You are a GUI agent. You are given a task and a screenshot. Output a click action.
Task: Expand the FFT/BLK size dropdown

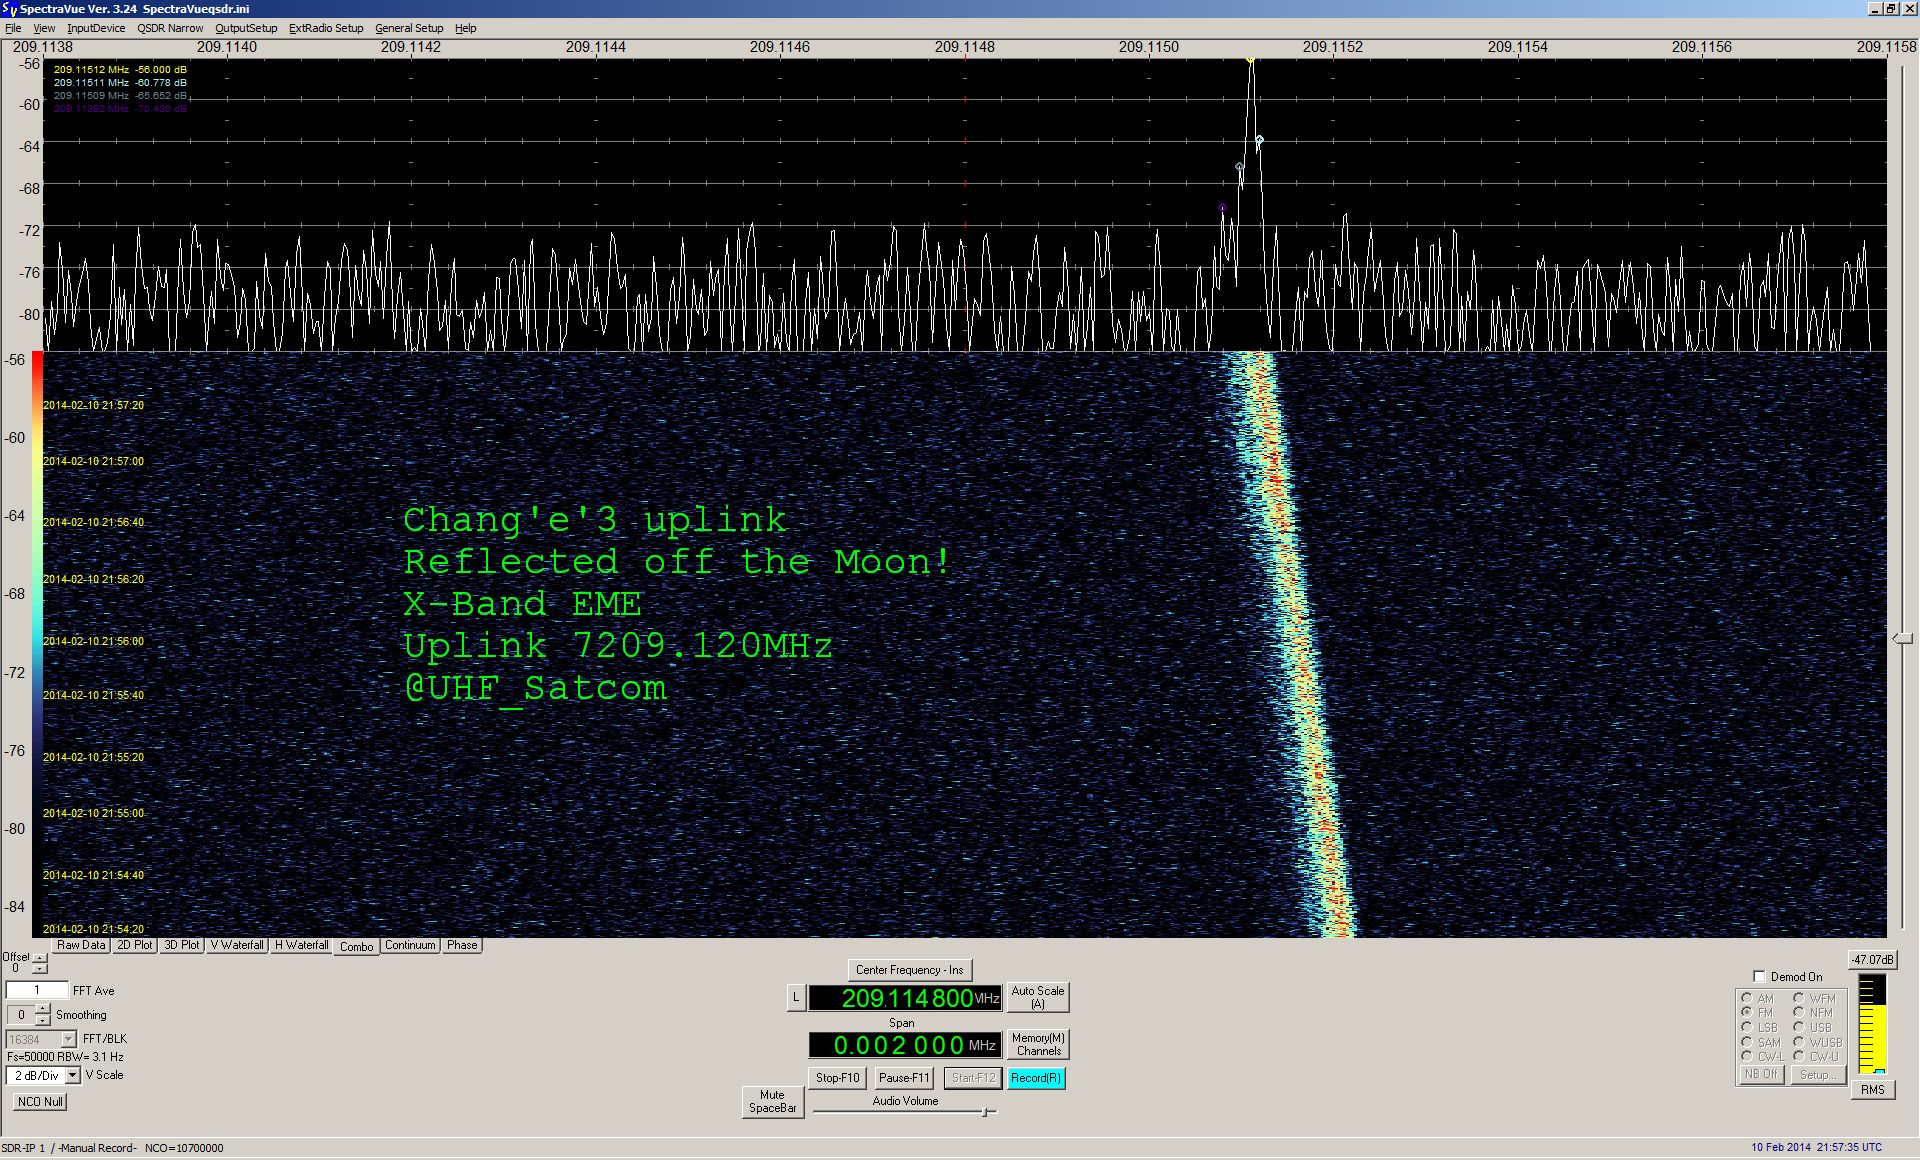click(x=68, y=1040)
